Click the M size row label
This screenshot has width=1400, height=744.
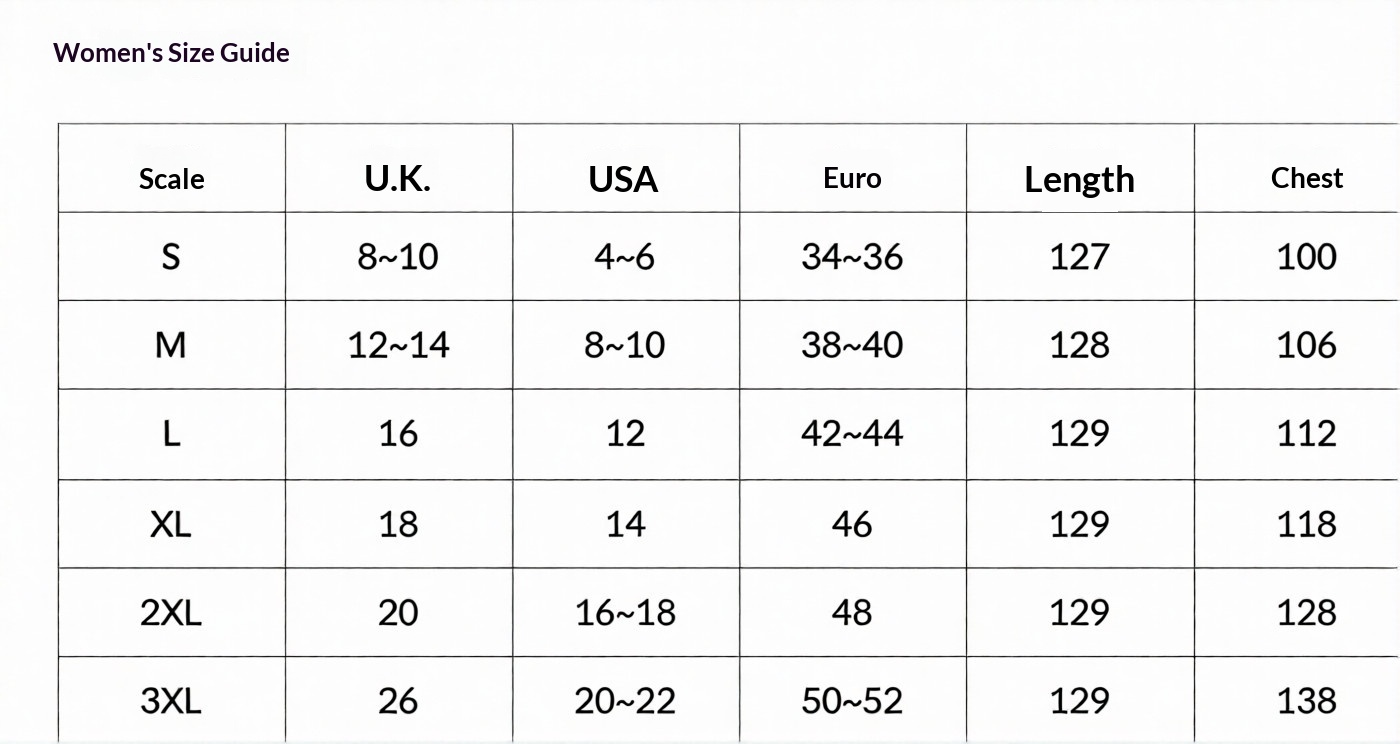[x=171, y=346]
